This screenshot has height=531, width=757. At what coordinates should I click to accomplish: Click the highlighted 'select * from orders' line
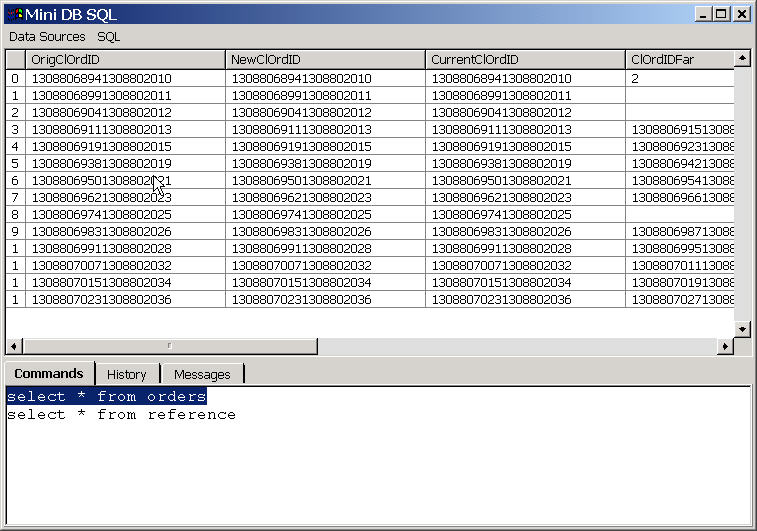[x=106, y=397]
